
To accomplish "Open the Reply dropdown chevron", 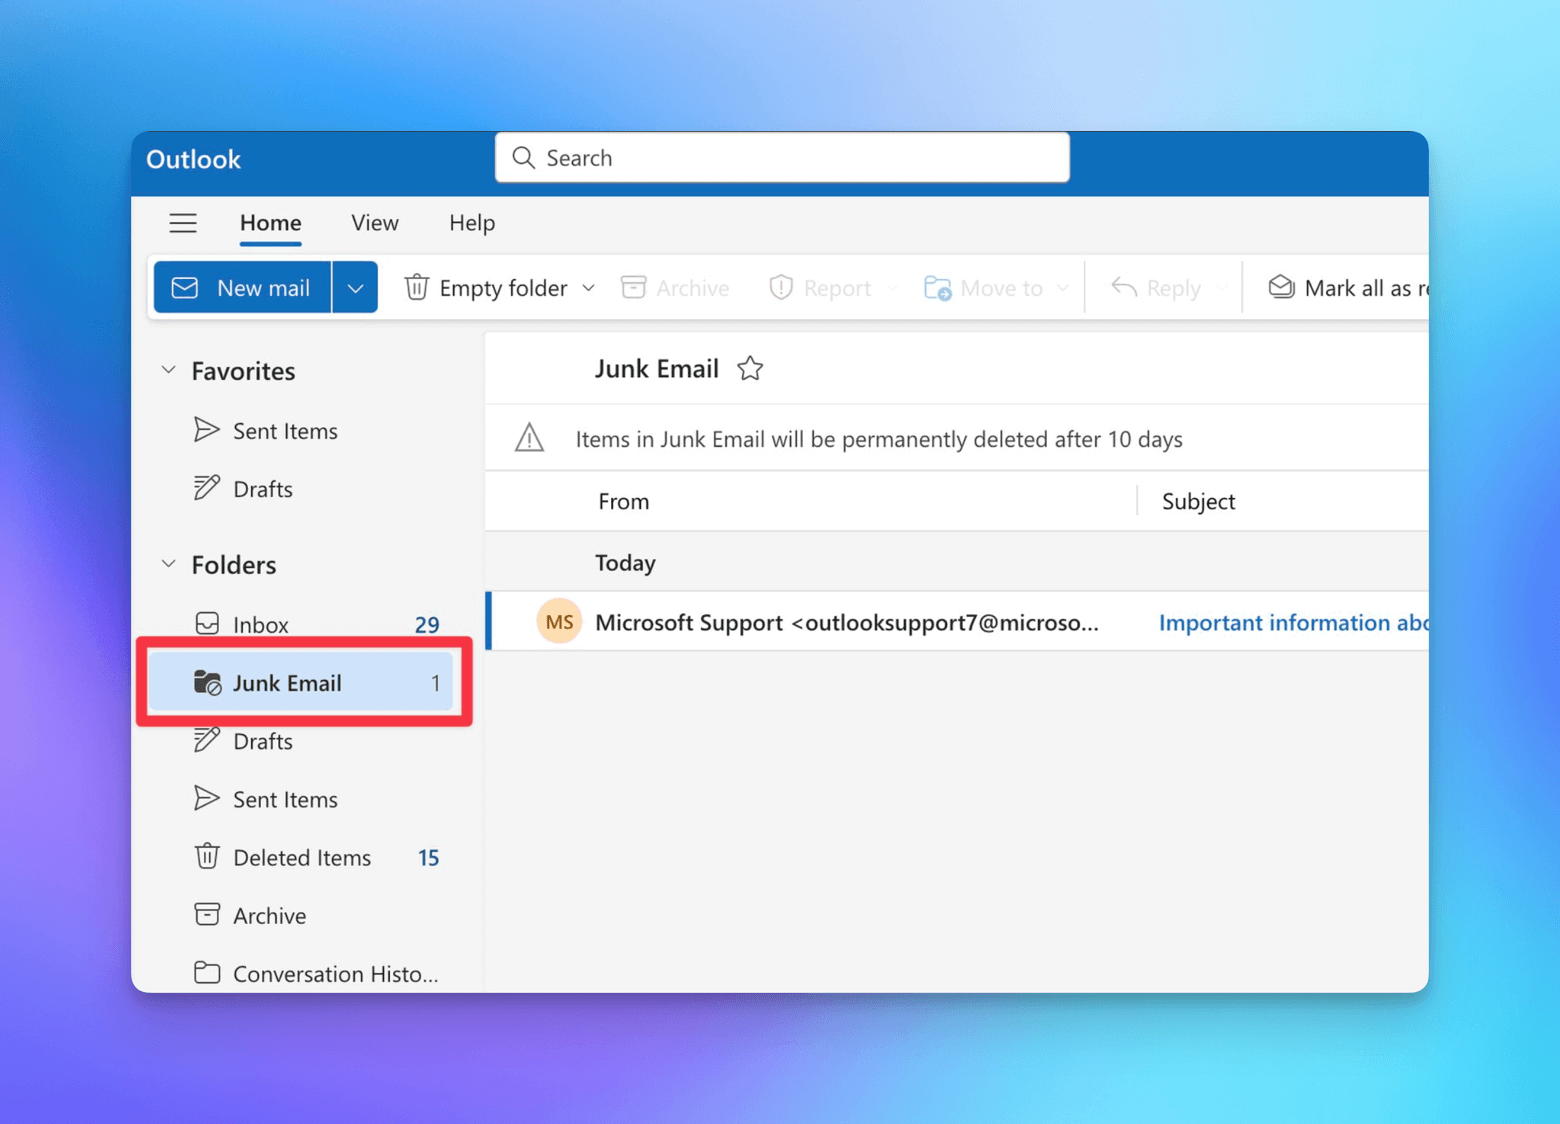I will pyautogui.click(x=1221, y=288).
